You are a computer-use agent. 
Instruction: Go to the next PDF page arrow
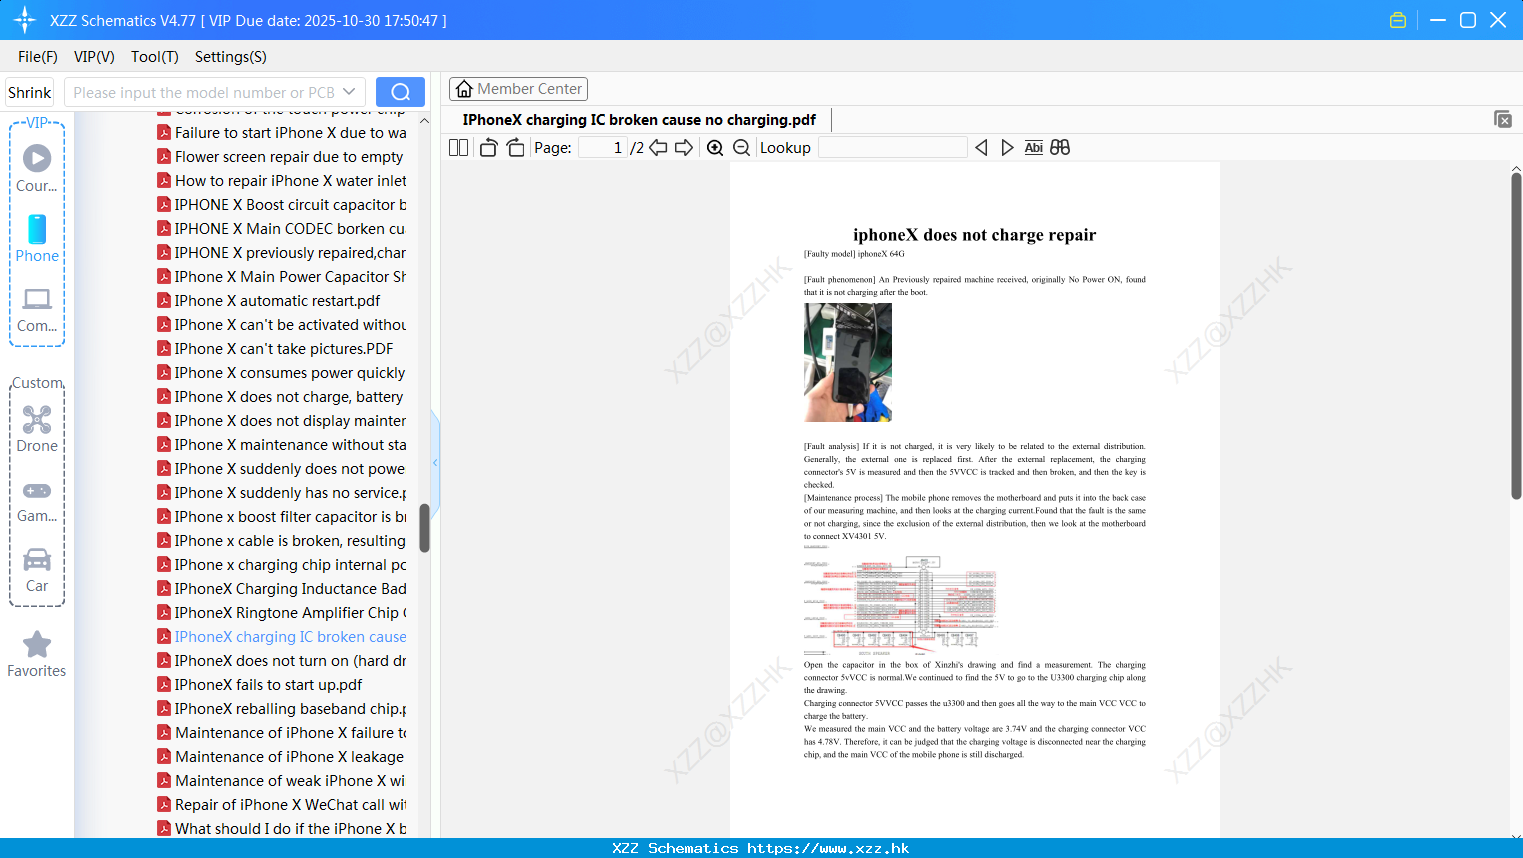tap(684, 148)
